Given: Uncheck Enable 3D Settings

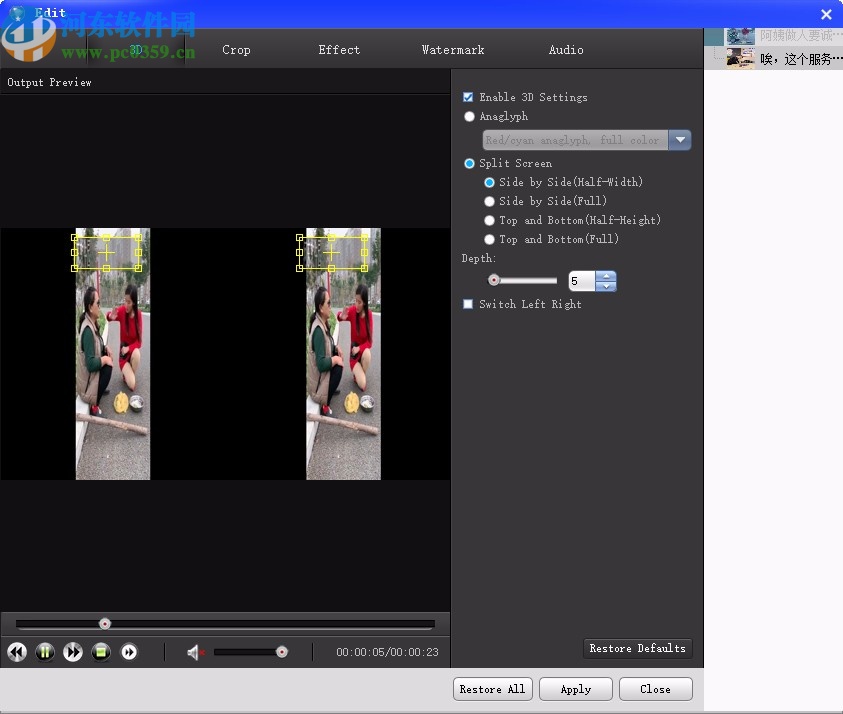Looking at the screenshot, I should tap(468, 97).
